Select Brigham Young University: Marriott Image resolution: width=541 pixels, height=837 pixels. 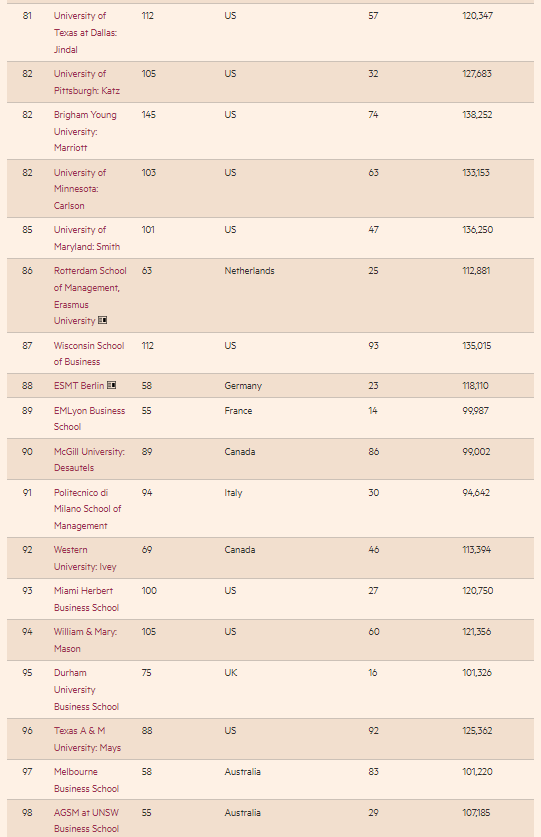pyautogui.click(x=85, y=131)
